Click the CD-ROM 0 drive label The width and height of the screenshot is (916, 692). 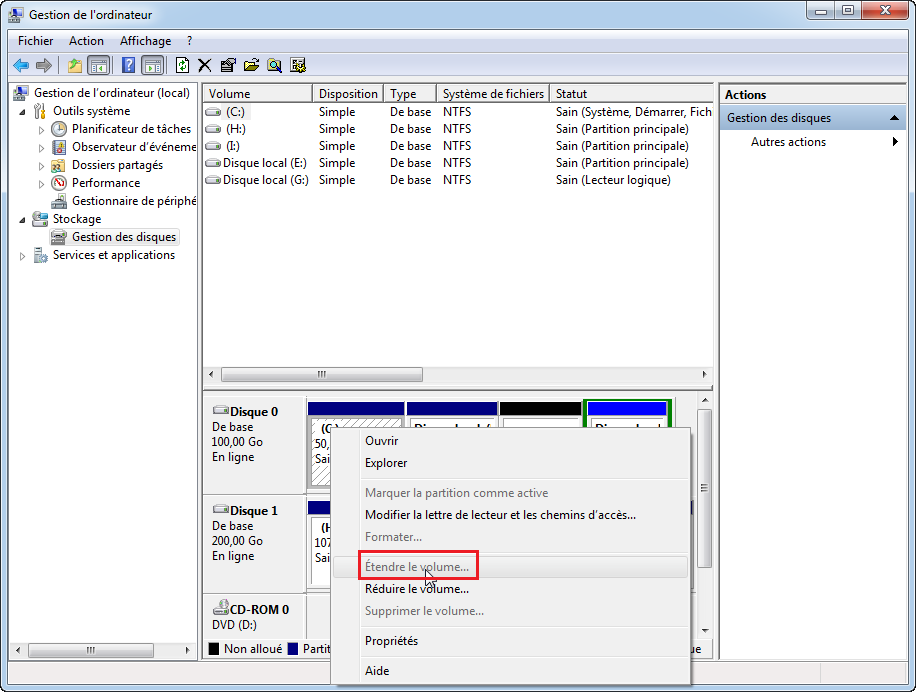point(259,610)
